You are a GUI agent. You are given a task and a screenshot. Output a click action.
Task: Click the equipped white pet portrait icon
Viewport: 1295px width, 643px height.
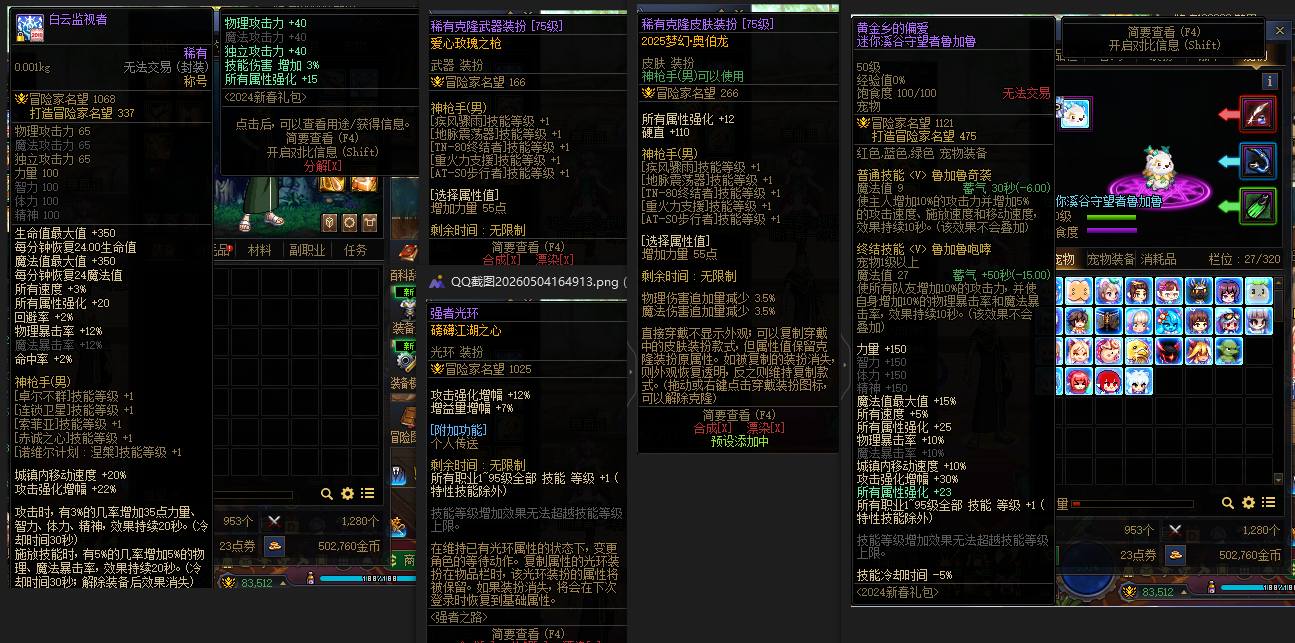coord(1074,113)
